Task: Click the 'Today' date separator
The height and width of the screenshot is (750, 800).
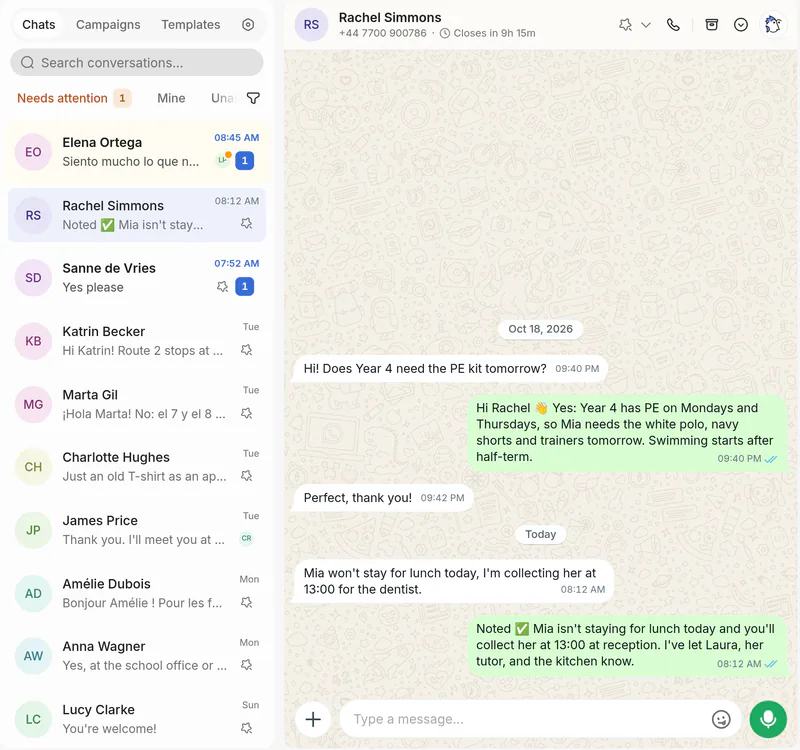Action: pyautogui.click(x=540, y=534)
